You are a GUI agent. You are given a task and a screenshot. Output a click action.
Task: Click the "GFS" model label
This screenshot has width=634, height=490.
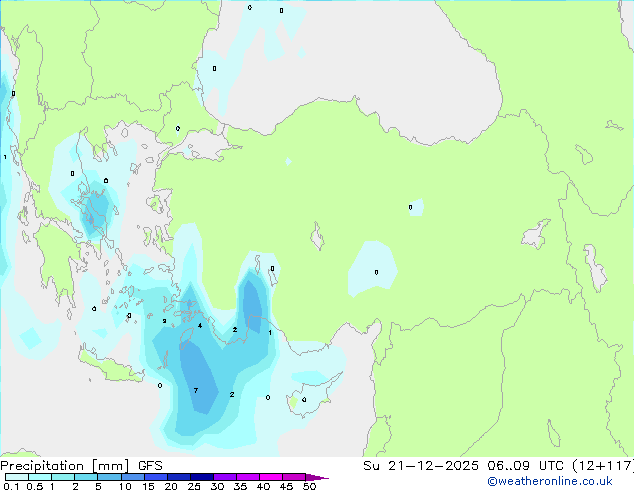pyautogui.click(x=150, y=466)
